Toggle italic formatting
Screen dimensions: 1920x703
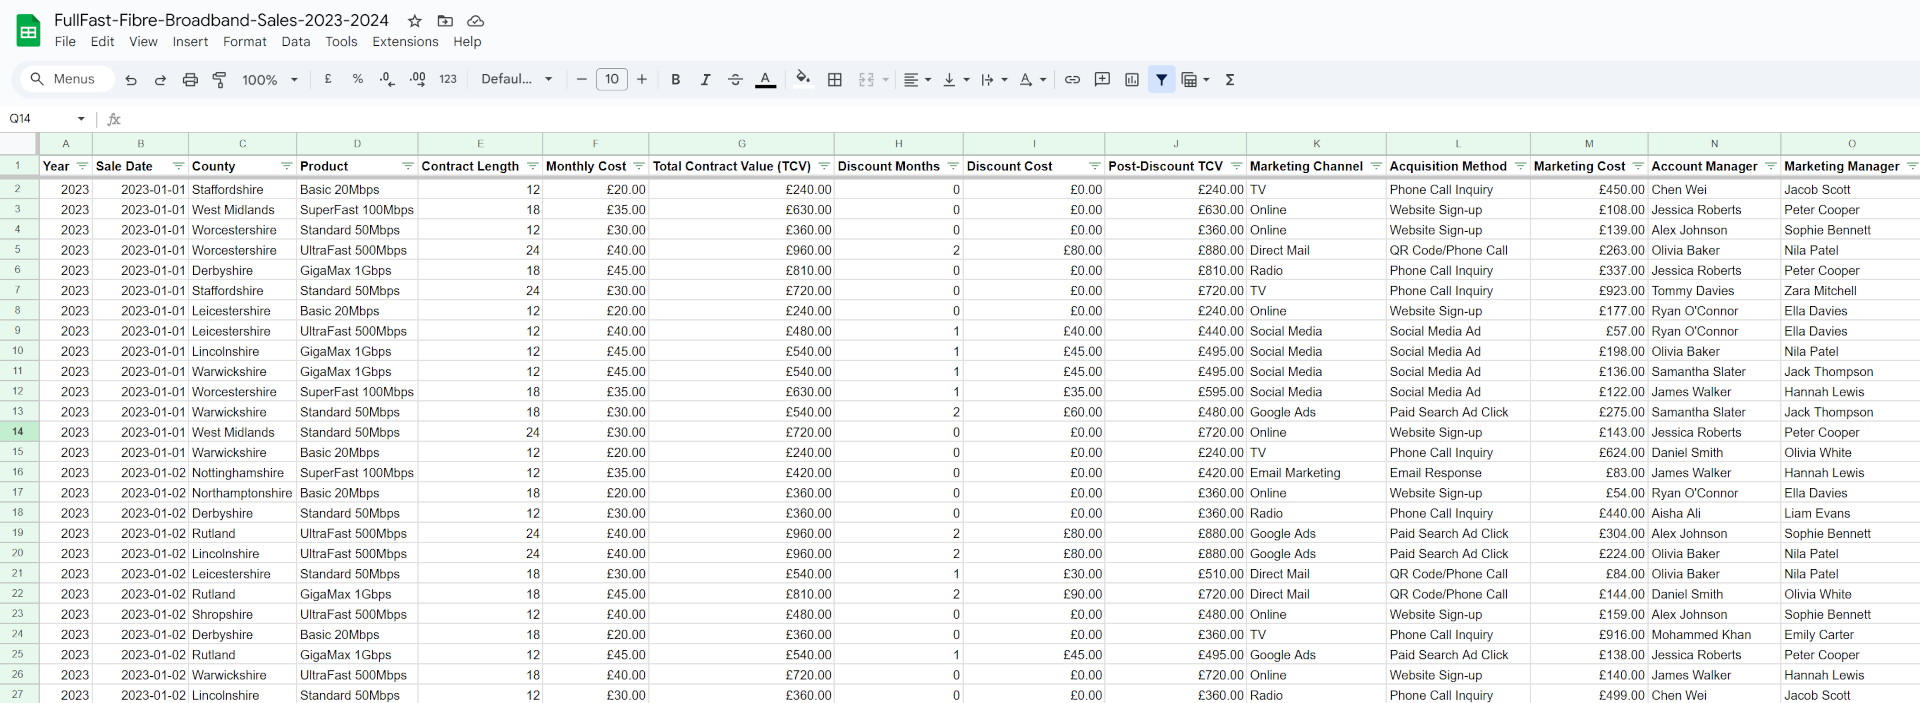(x=705, y=79)
